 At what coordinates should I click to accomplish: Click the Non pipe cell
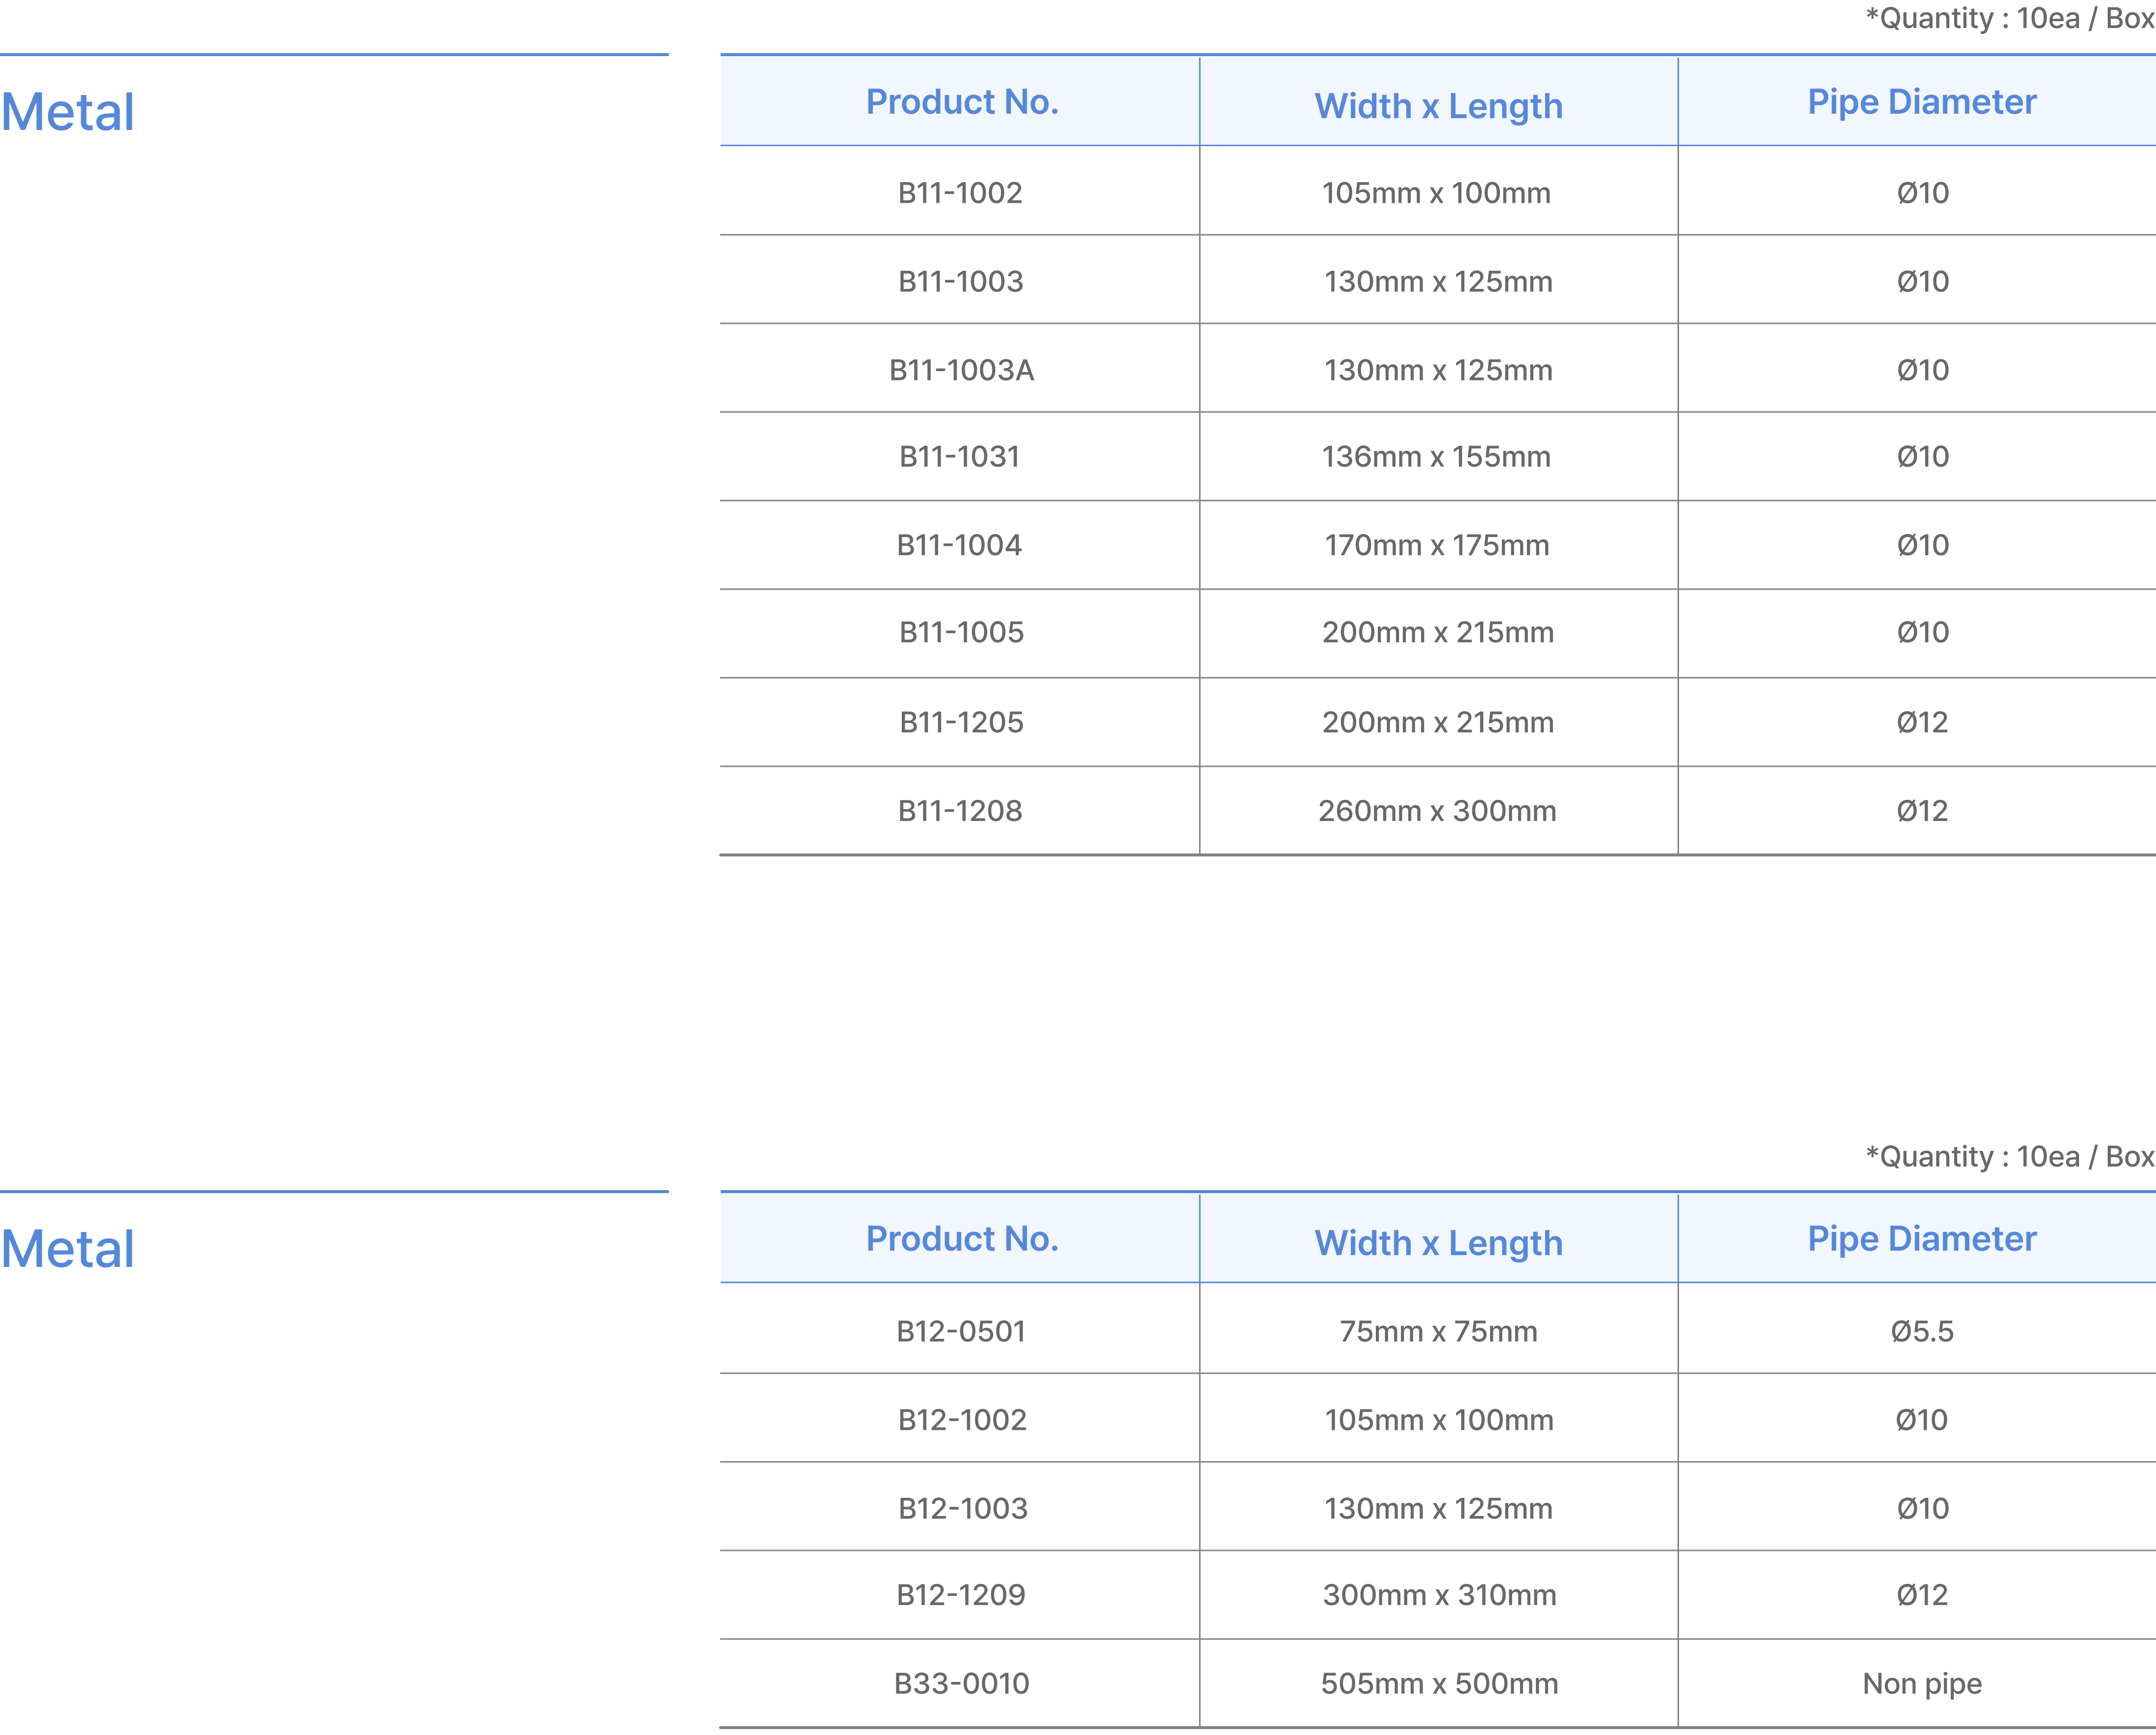(x=1921, y=1684)
